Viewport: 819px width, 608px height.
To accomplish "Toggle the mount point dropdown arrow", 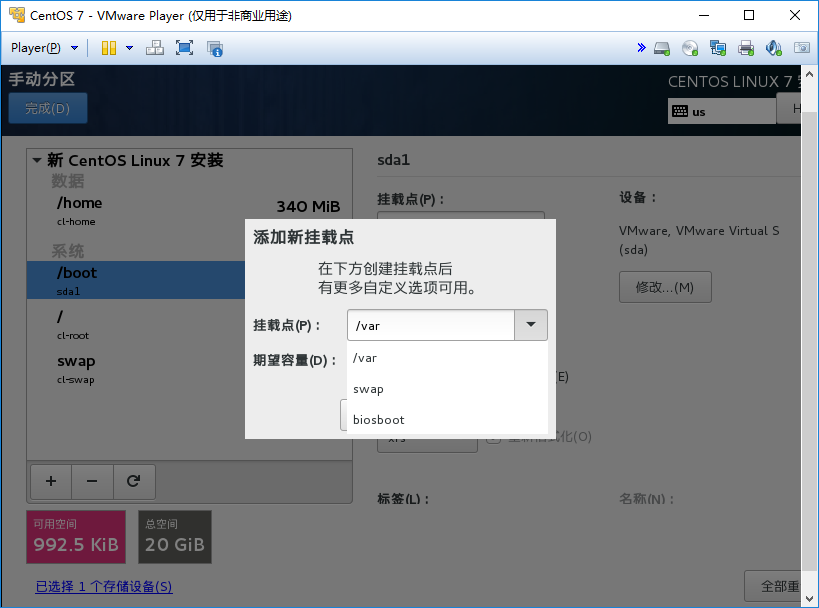I will point(531,325).
